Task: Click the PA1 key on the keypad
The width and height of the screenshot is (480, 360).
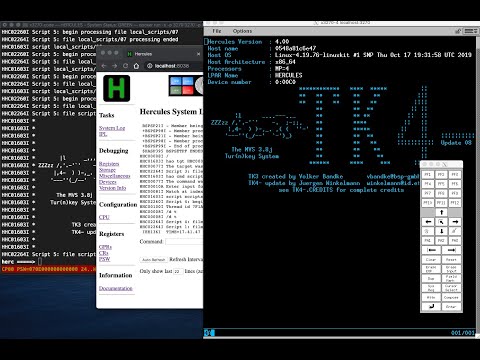Action: (428, 240)
